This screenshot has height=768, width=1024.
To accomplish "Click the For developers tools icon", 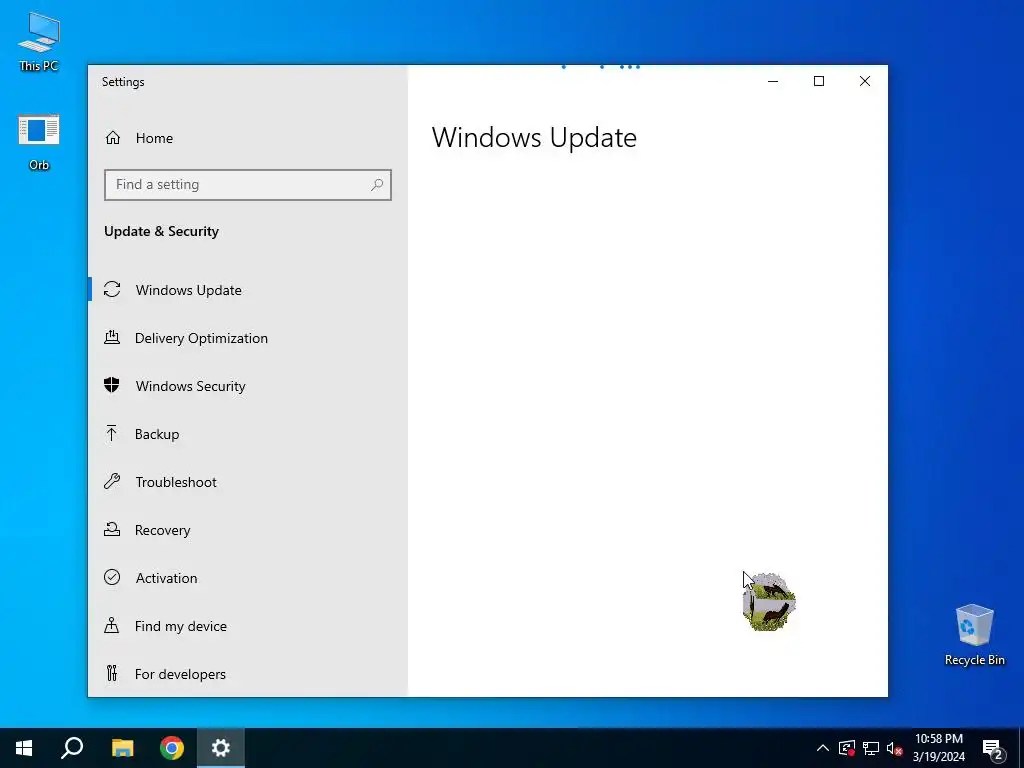I will (x=112, y=673).
